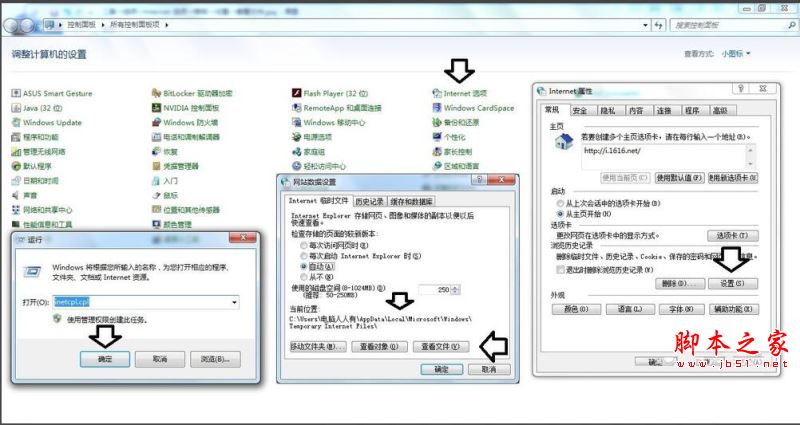Open the 家长控制 icon
This screenshot has width=800, height=425.
coord(437,152)
